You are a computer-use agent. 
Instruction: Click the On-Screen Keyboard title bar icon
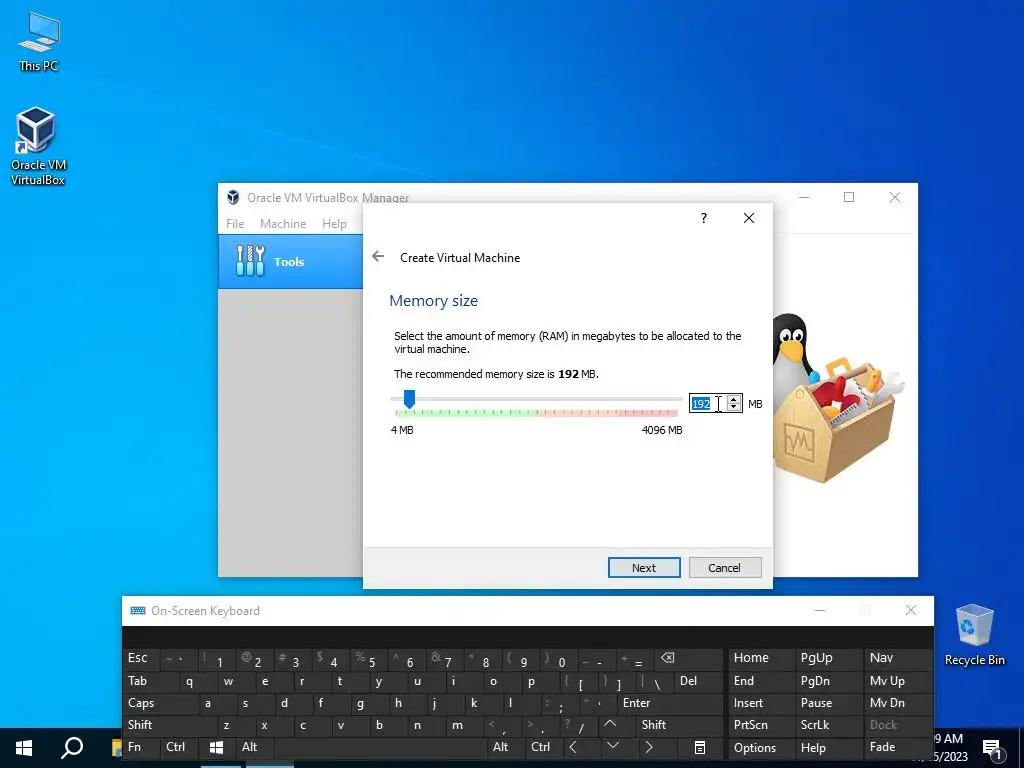(138, 611)
